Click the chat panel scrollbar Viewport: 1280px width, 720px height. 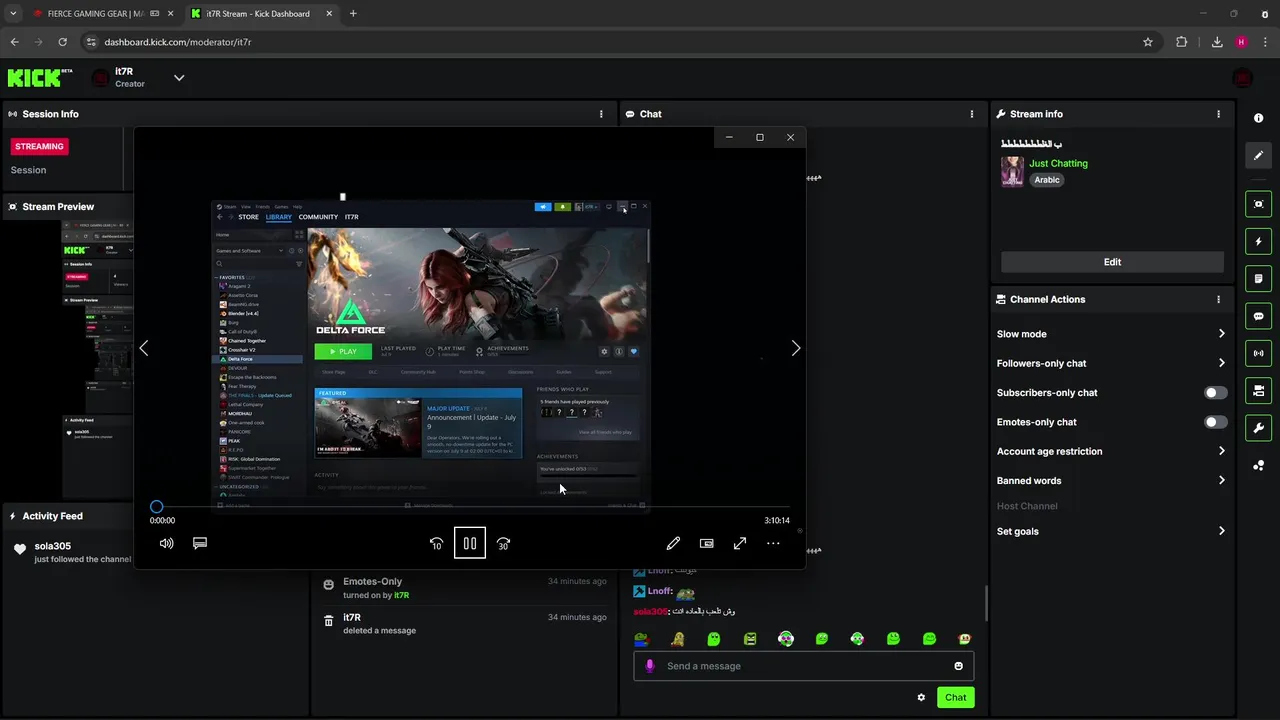987,603
